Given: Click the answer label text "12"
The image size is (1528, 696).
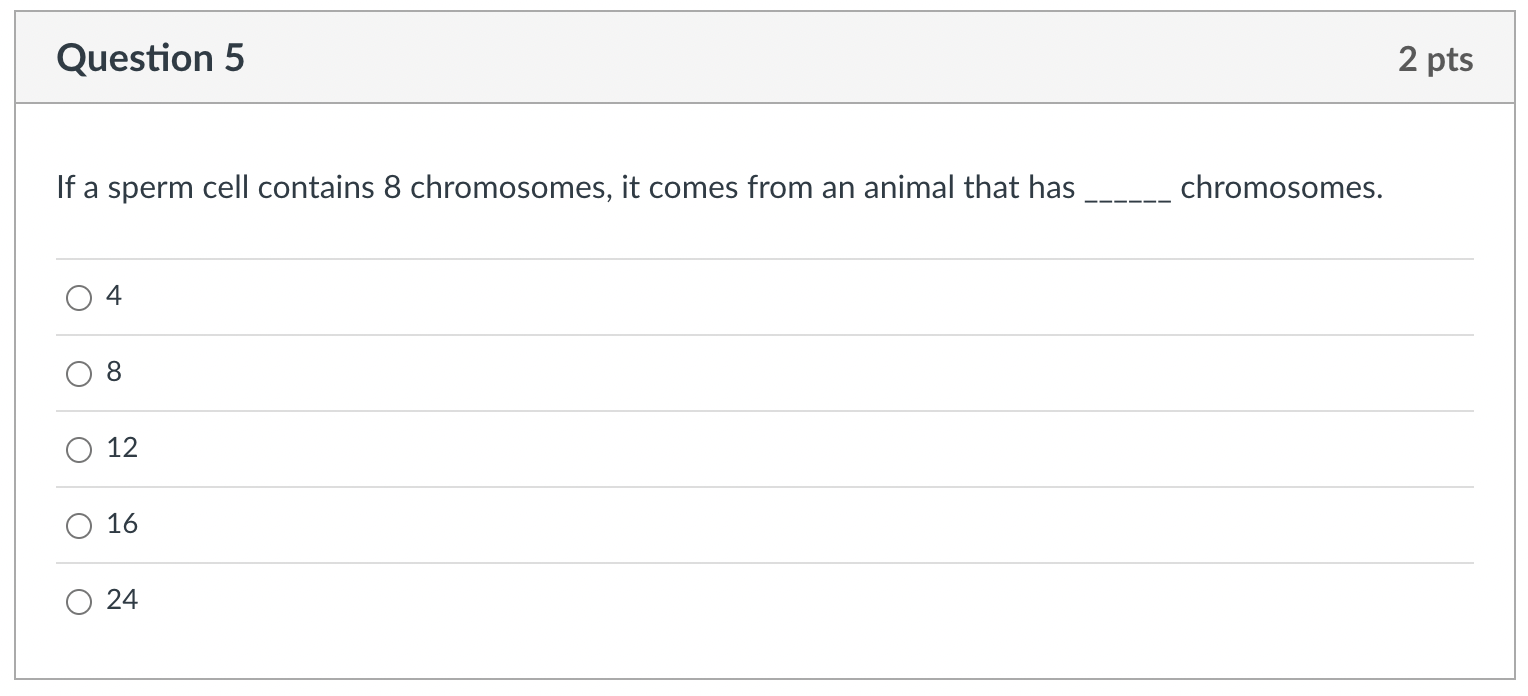Looking at the screenshot, I should pos(122,448).
